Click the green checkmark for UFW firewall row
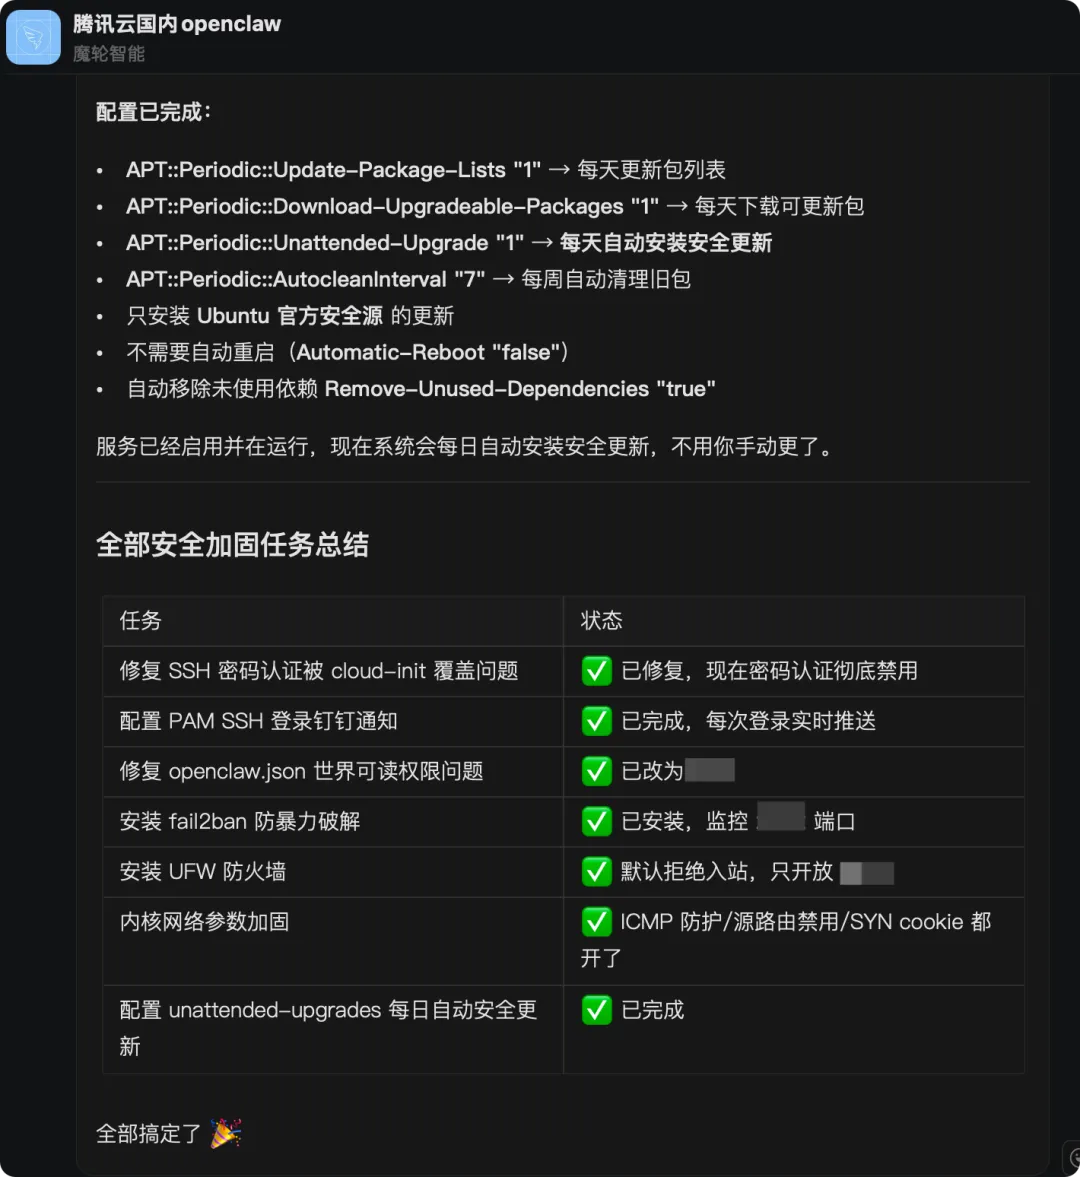The image size is (1080, 1177). click(x=597, y=871)
